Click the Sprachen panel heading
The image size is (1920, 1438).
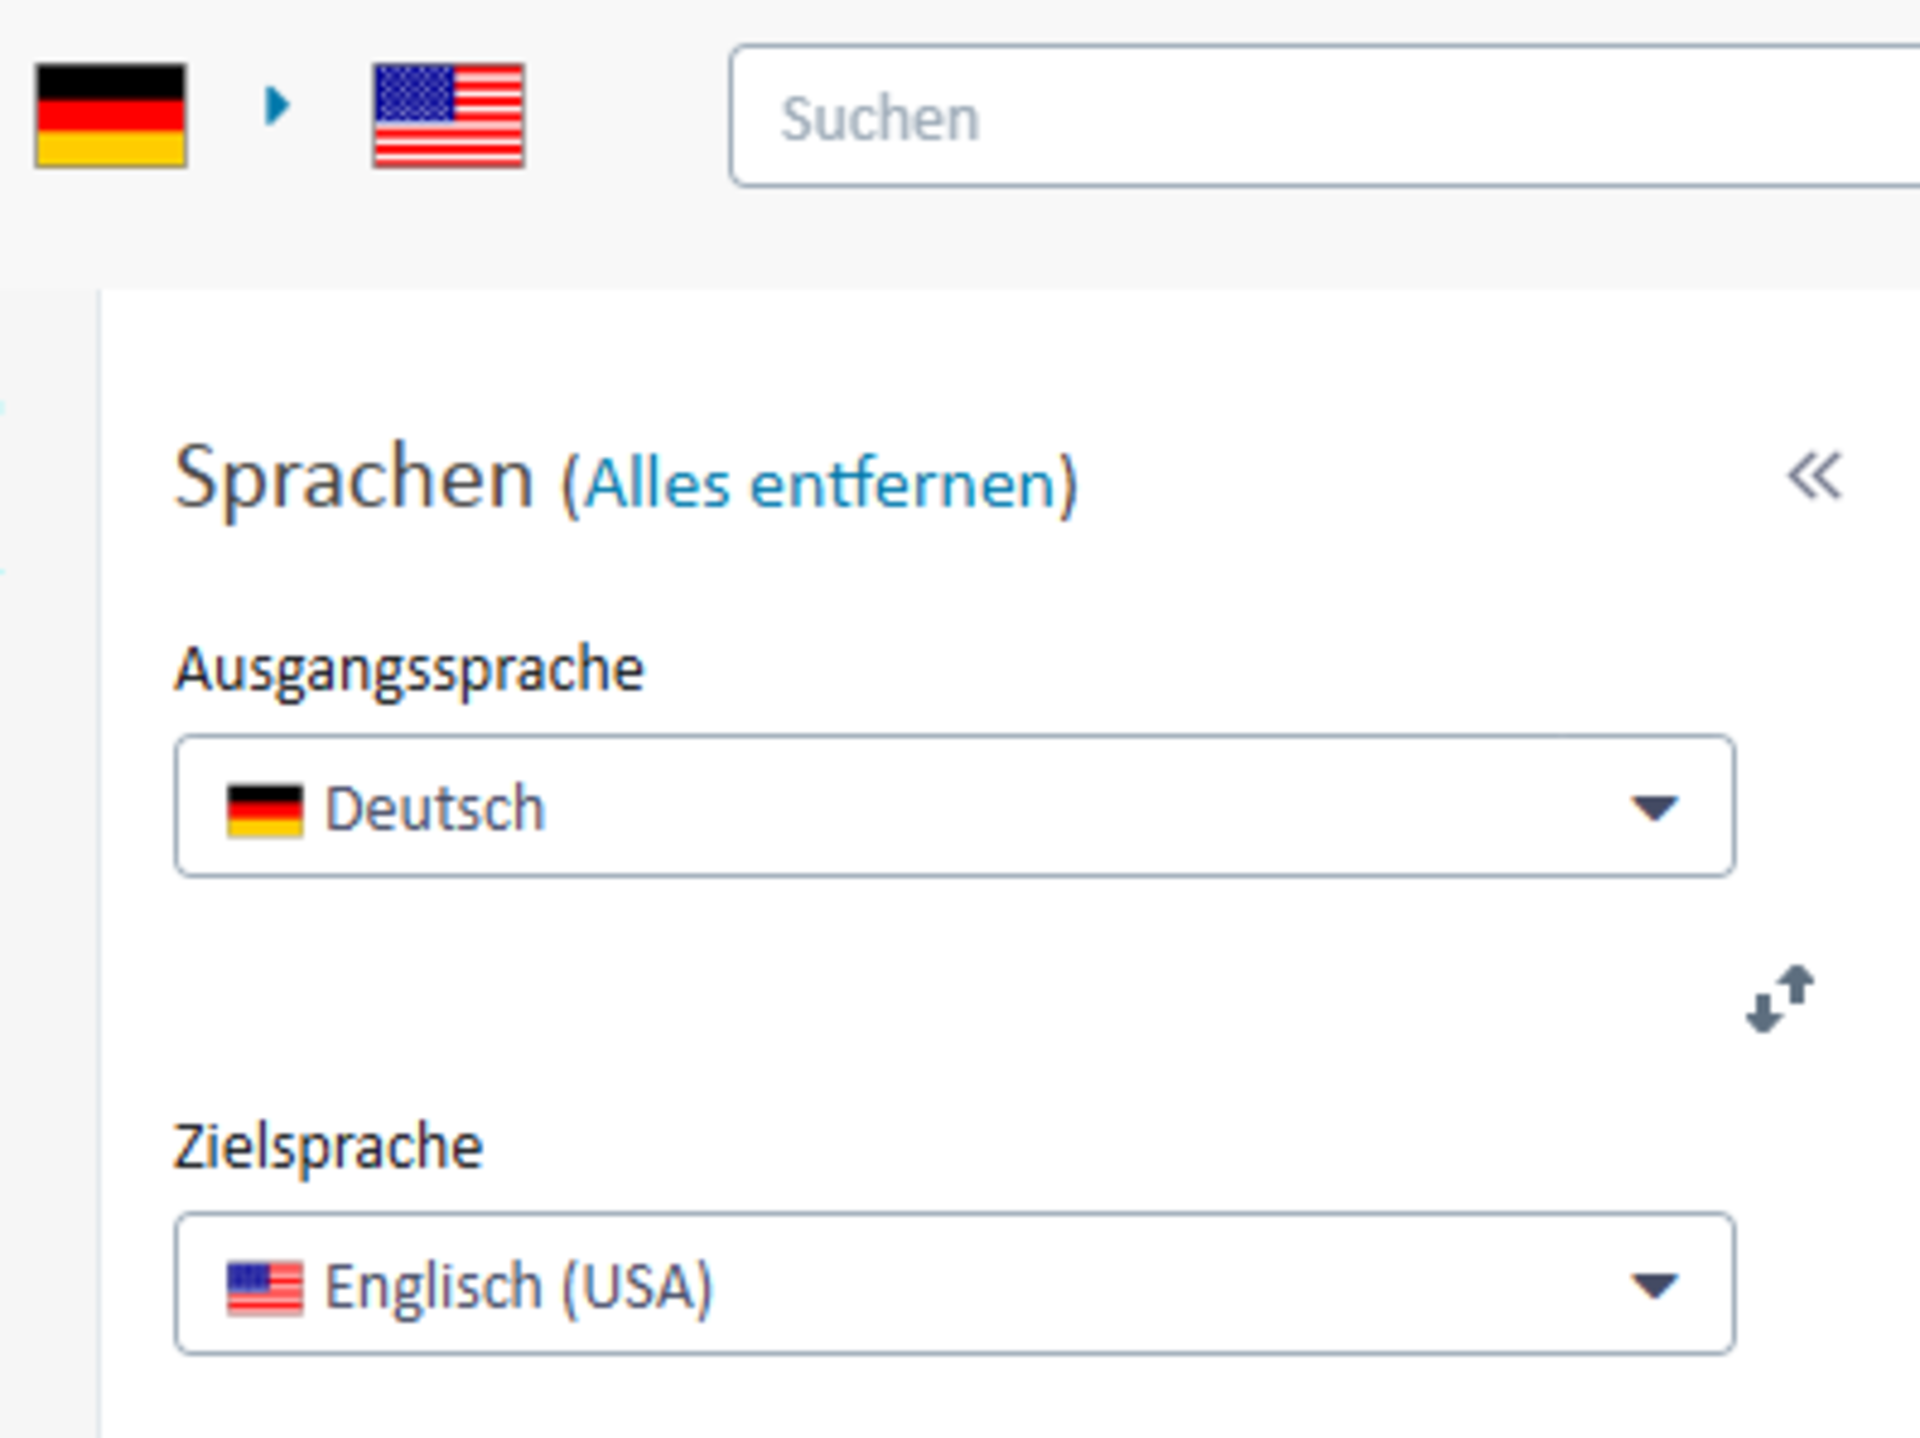click(354, 478)
